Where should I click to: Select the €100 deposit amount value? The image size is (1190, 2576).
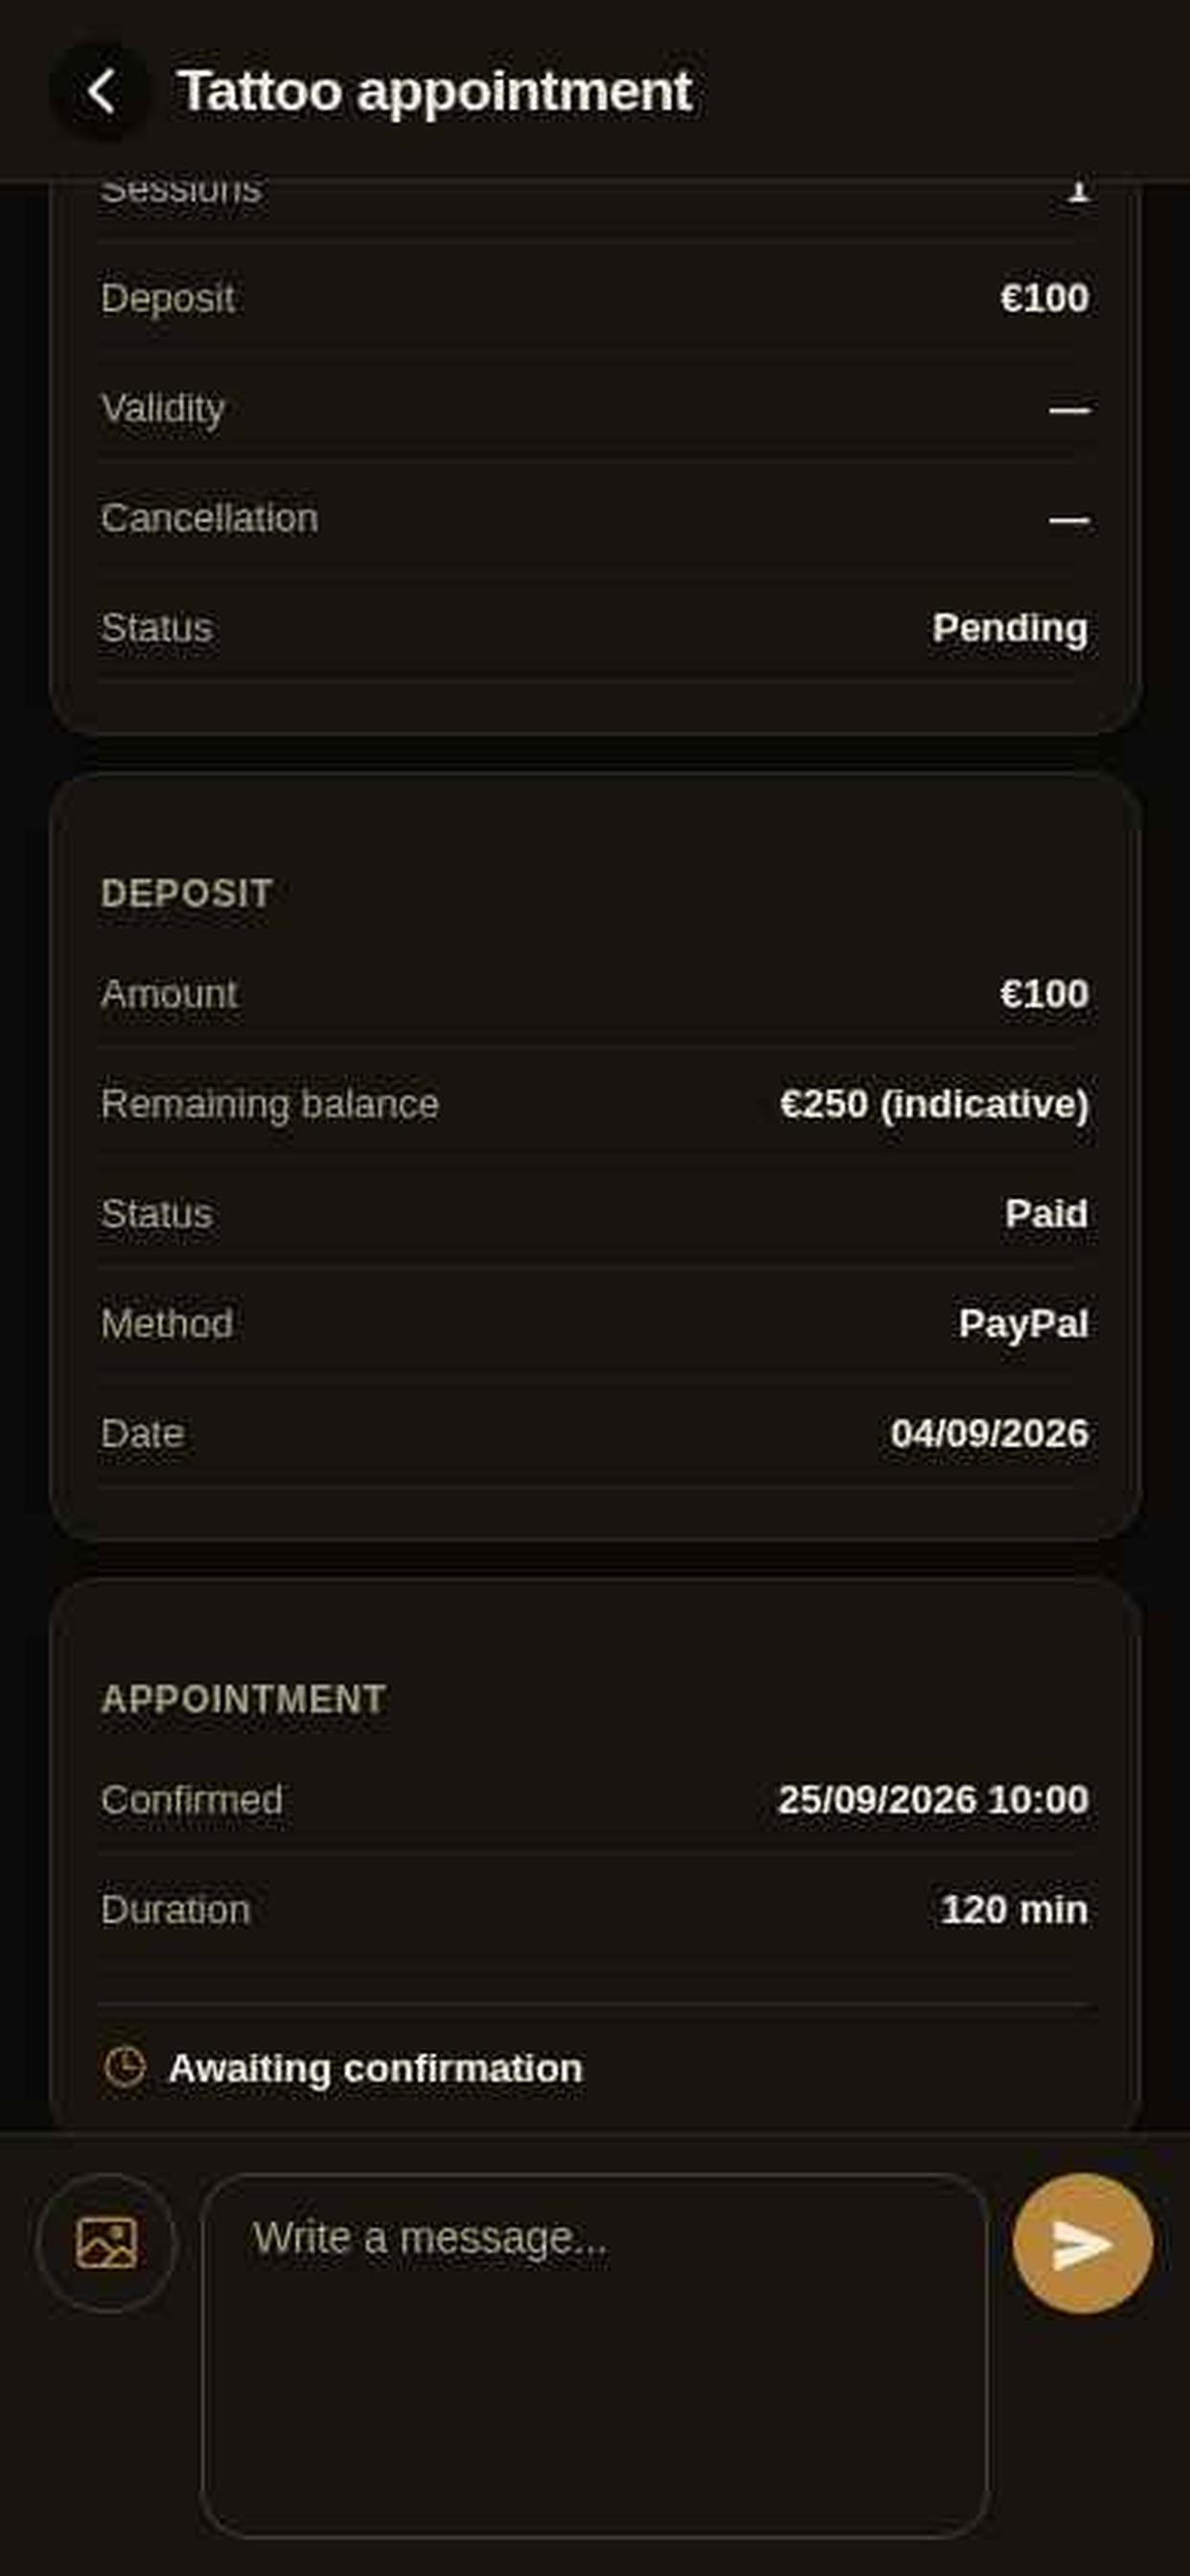1044,994
